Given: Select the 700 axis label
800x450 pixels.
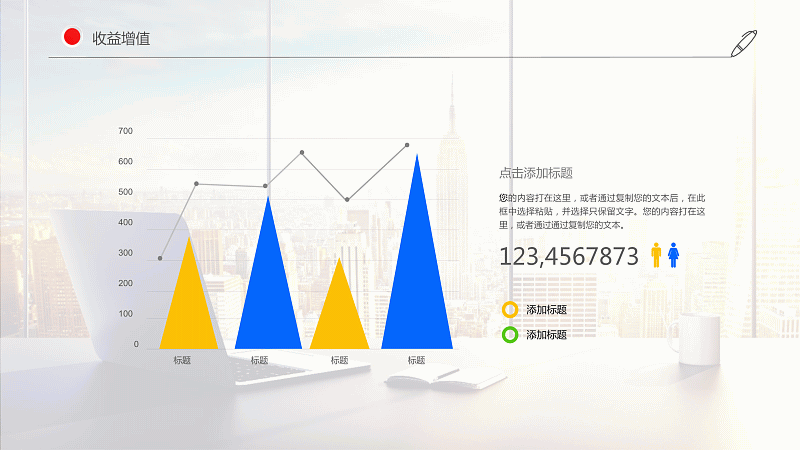Looking at the screenshot, I should click(x=125, y=131).
